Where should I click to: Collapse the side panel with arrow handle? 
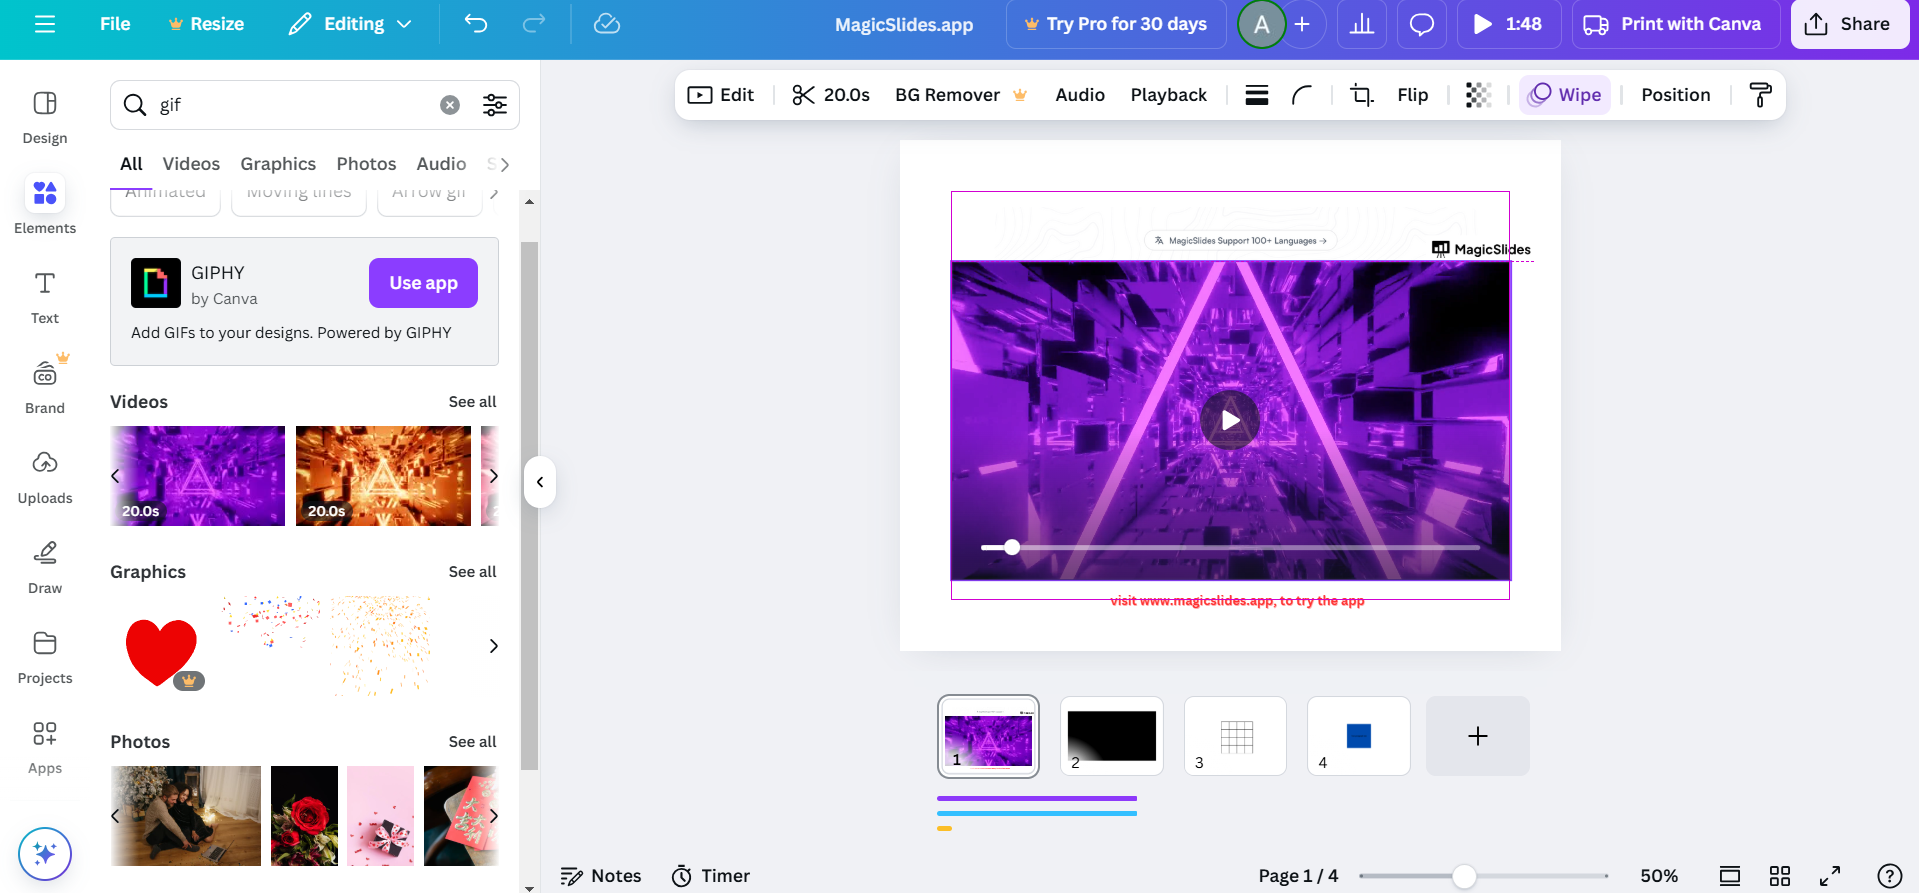(x=540, y=482)
